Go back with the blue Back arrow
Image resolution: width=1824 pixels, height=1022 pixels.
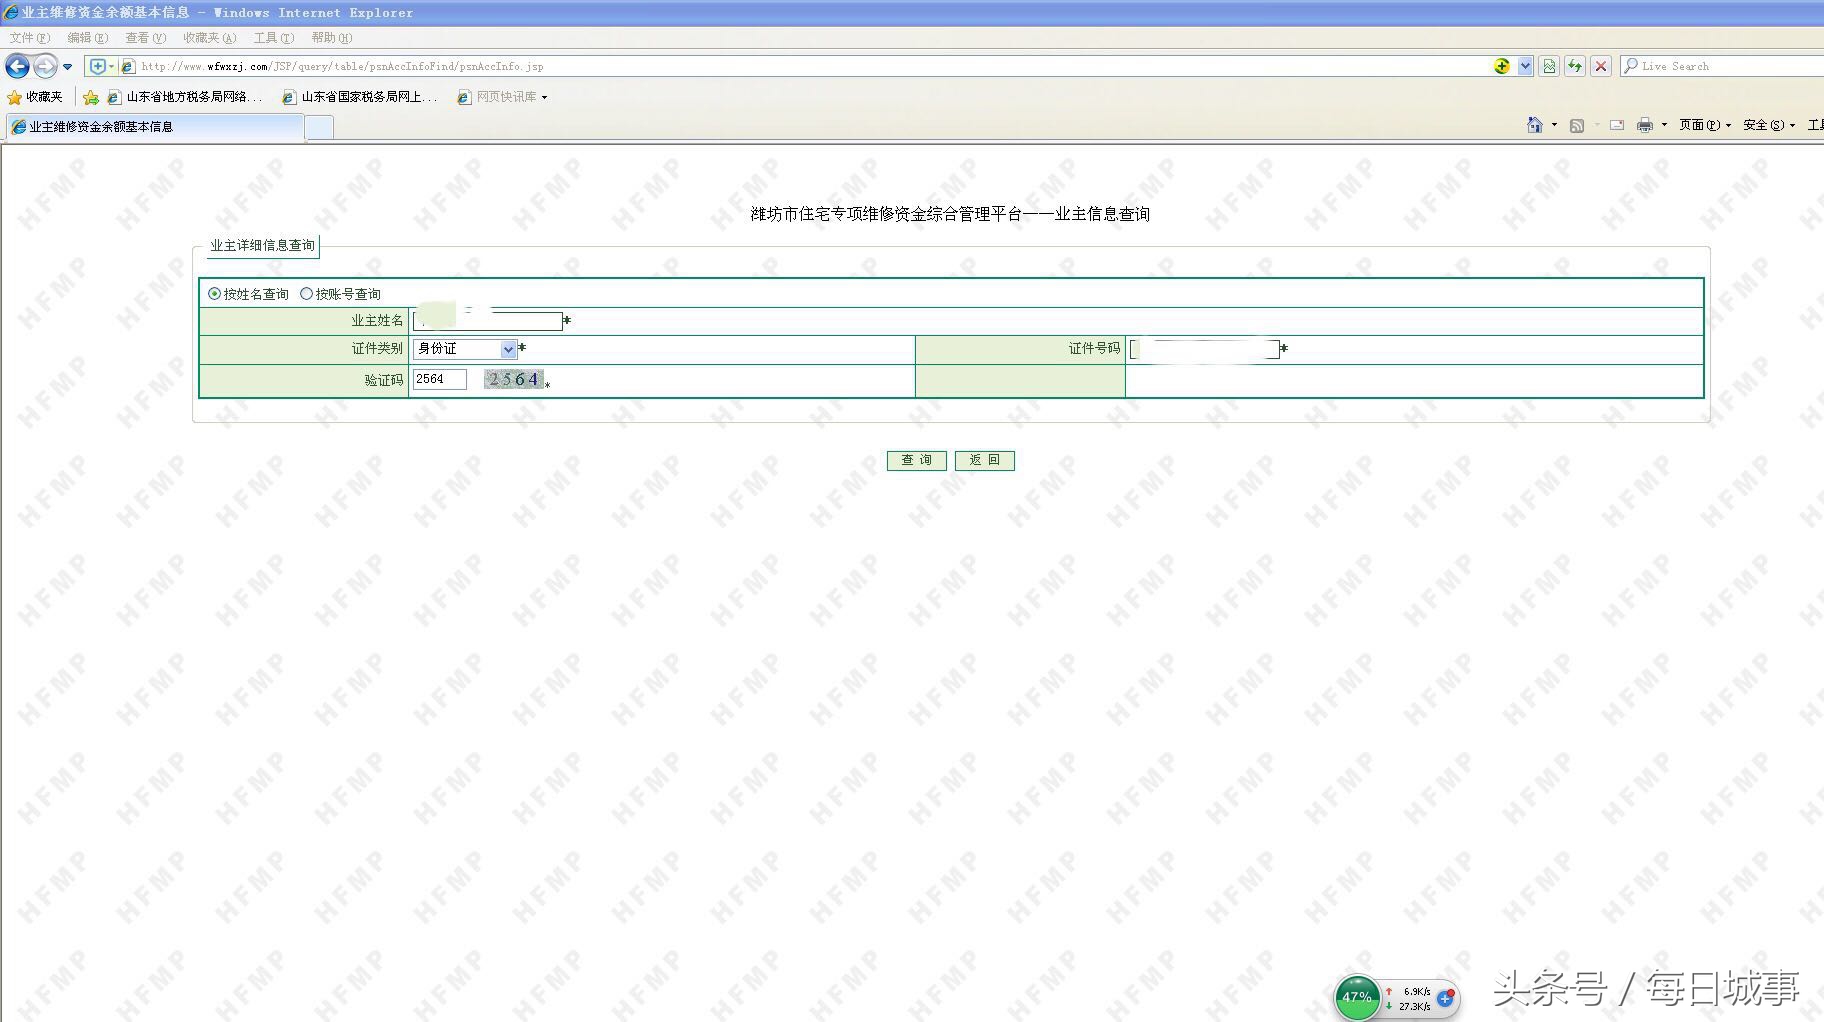(17, 66)
